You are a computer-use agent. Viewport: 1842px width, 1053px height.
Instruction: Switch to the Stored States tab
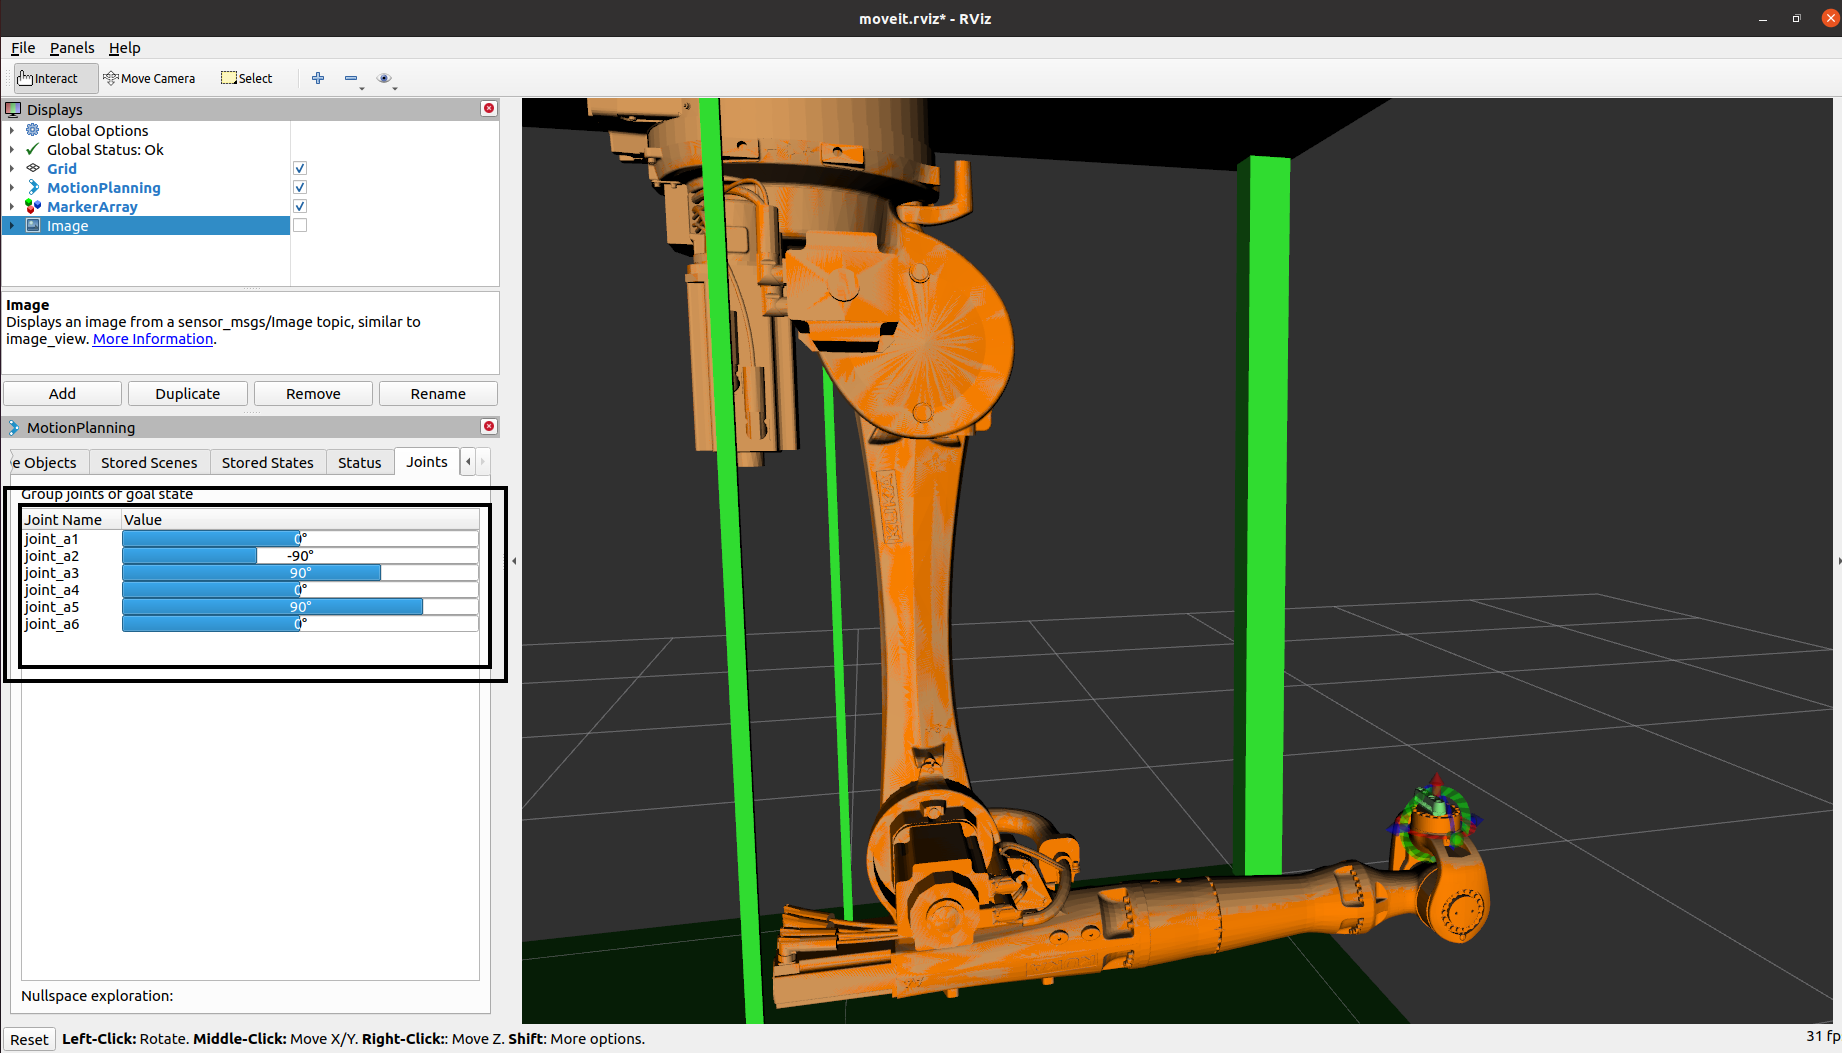[x=267, y=462]
